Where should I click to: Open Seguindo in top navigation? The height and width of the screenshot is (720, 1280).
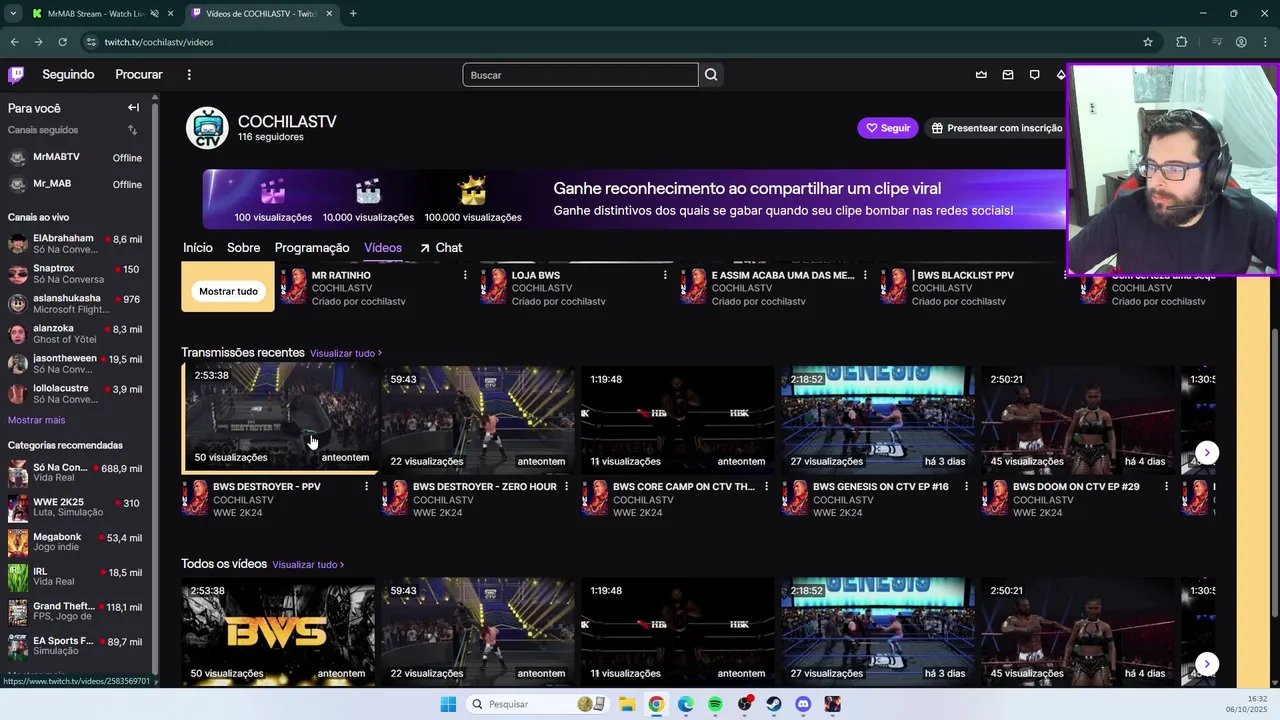[68, 75]
